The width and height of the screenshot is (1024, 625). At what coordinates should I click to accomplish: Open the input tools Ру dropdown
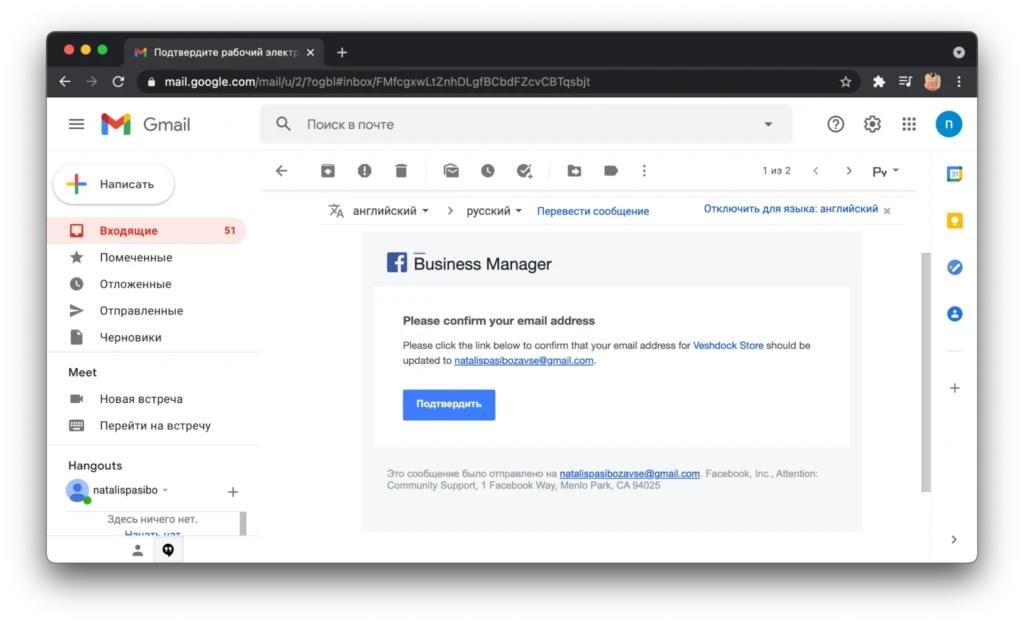(x=886, y=171)
